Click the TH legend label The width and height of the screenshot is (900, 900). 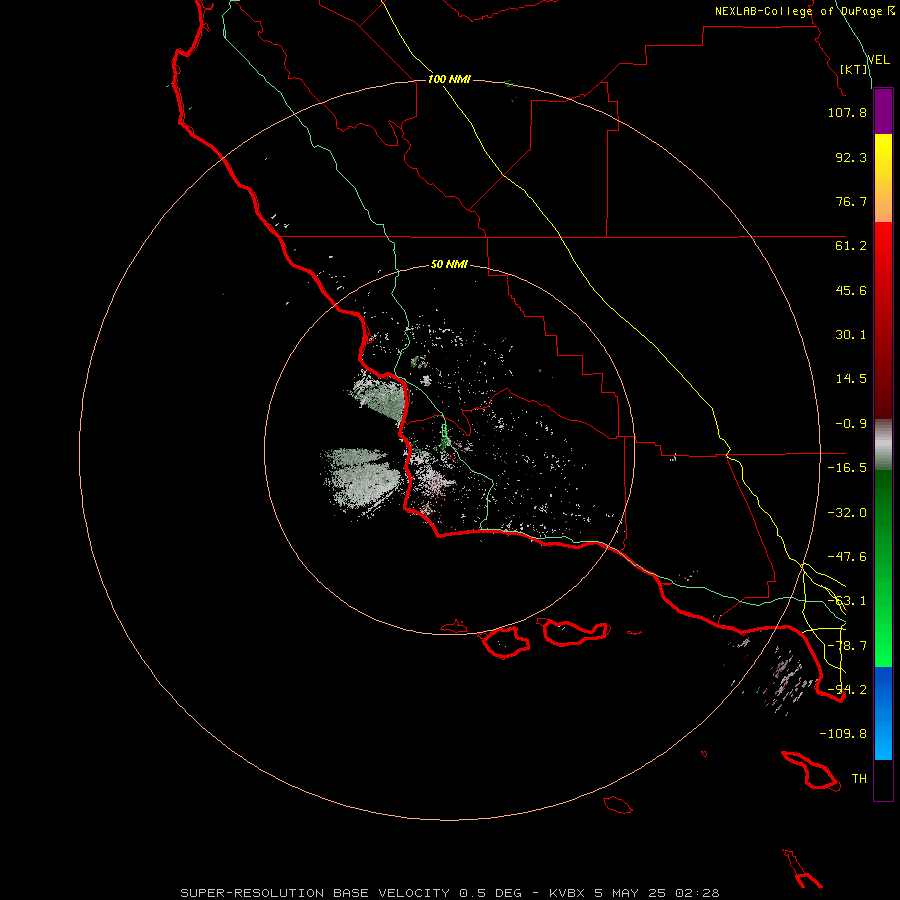(859, 779)
